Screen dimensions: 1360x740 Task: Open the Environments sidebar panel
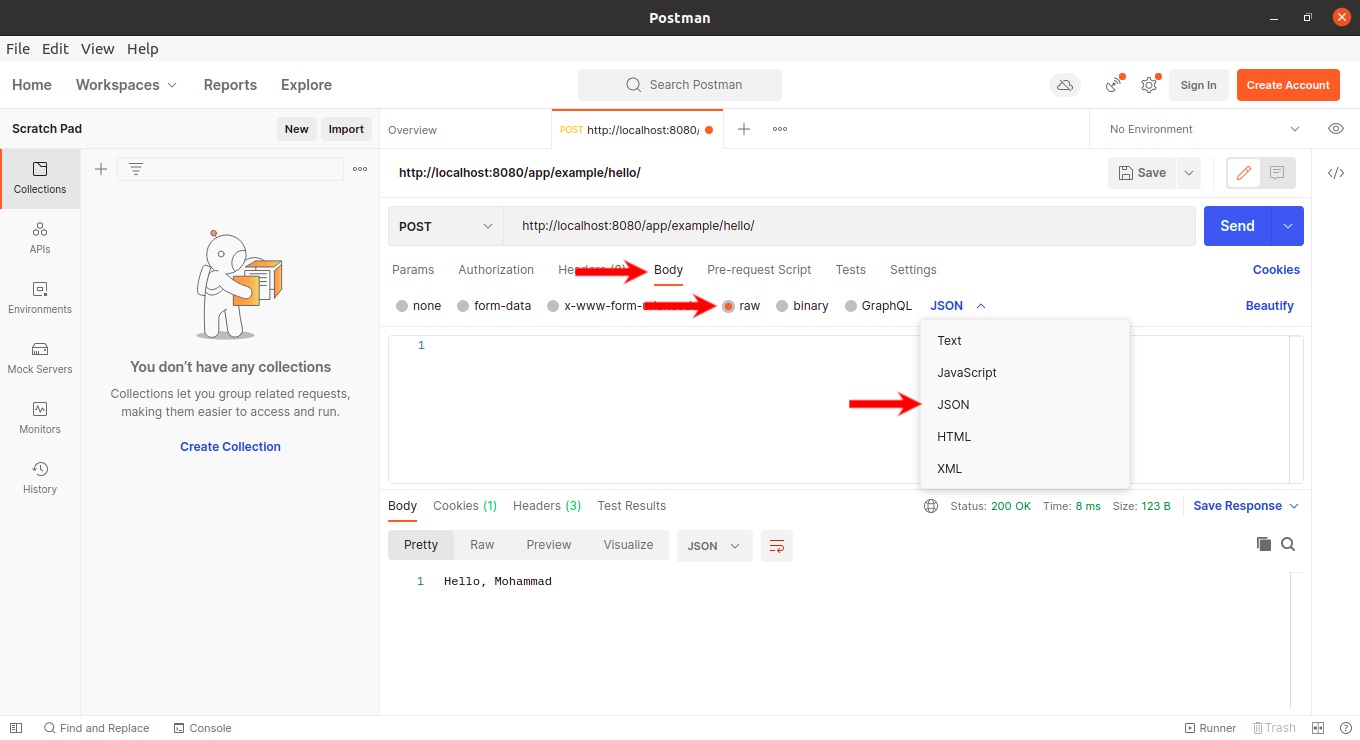click(x=40, y=298)
